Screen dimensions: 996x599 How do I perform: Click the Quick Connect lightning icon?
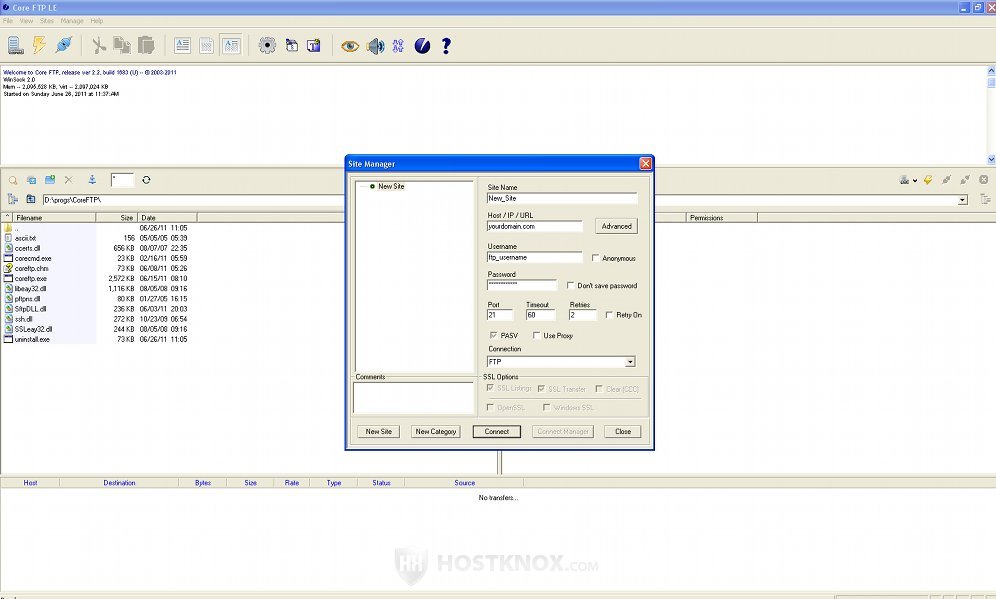click(x=39, y=45)
